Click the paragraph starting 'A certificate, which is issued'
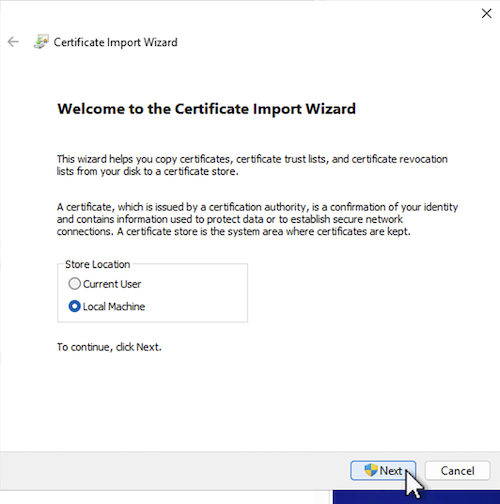The height and width of the screenshot is (504, 500). (x=257, y=219)
